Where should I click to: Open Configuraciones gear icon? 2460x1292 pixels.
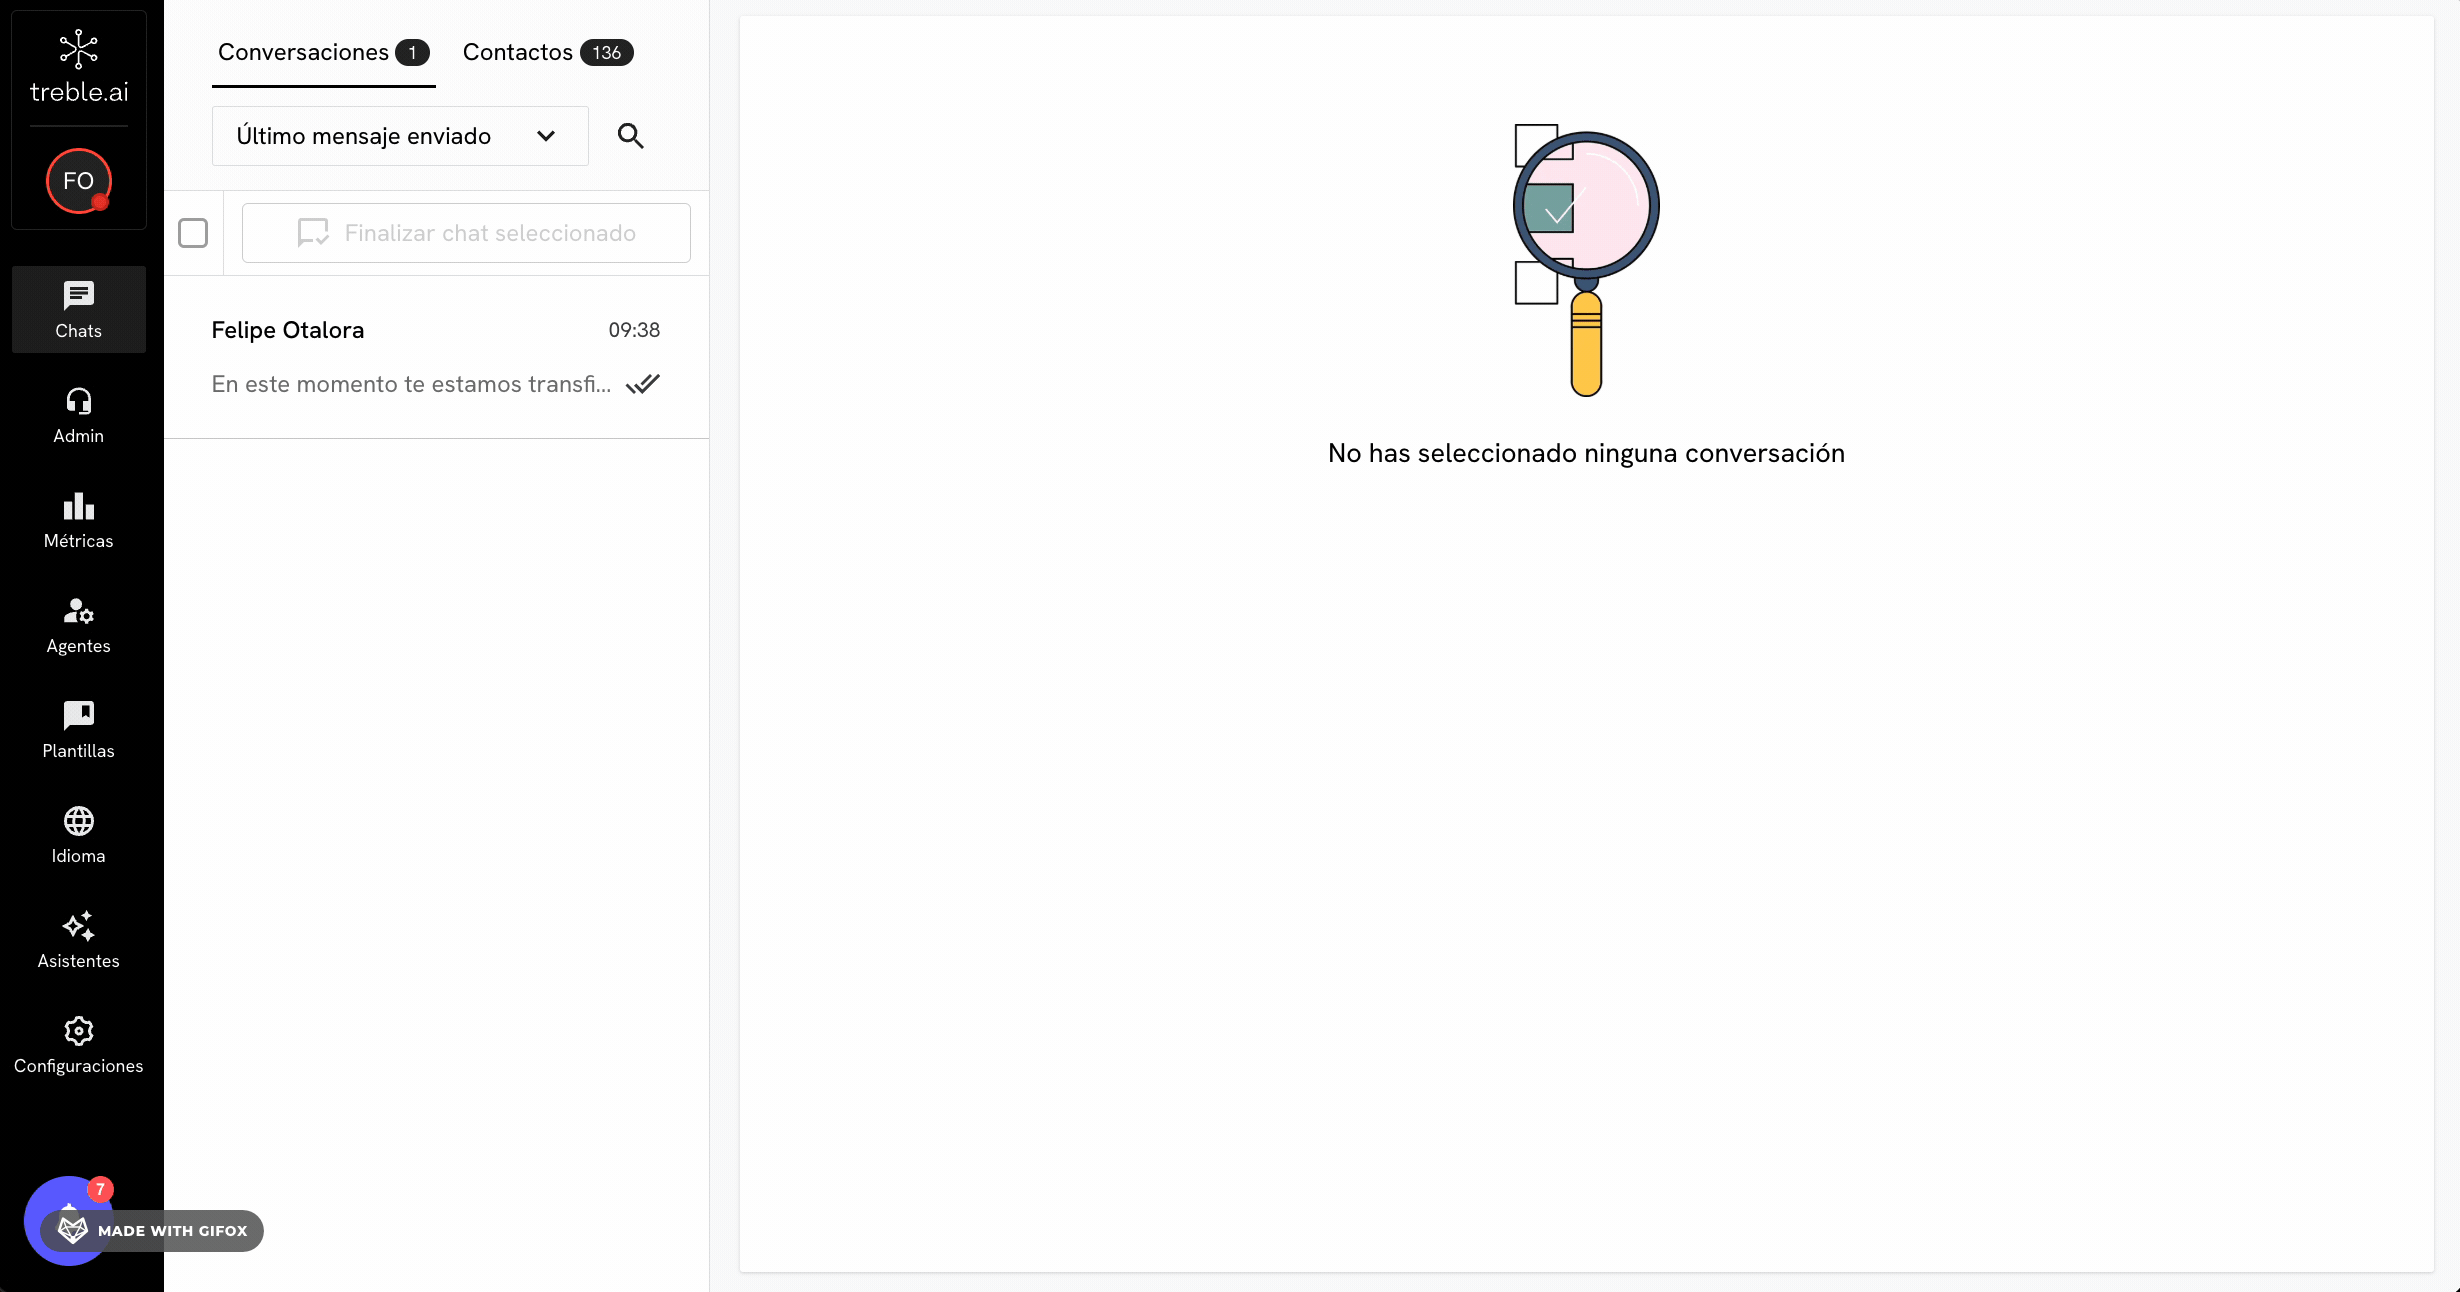click(78, 1032)
